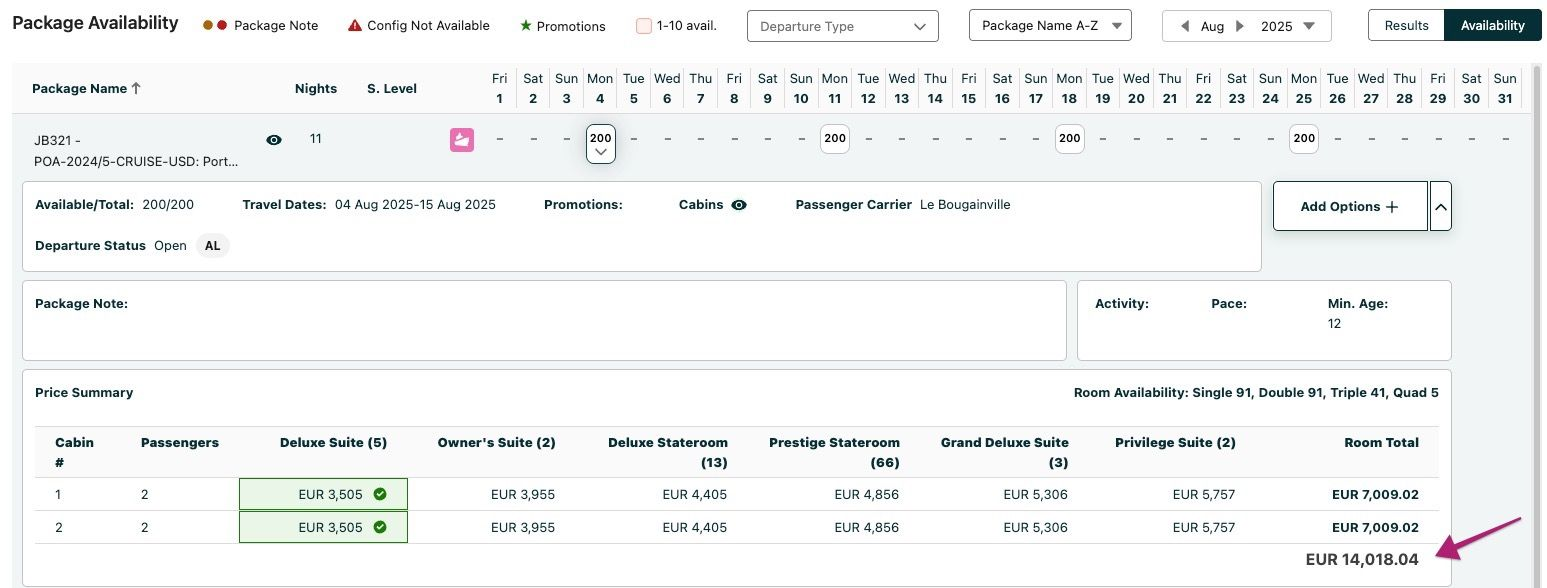Image resolution: width=1547 pixels, height=588 pixels.
Task: Click green checkmark in cabin 1 Deluxe Suite
Action: click(x=380, y=494)
